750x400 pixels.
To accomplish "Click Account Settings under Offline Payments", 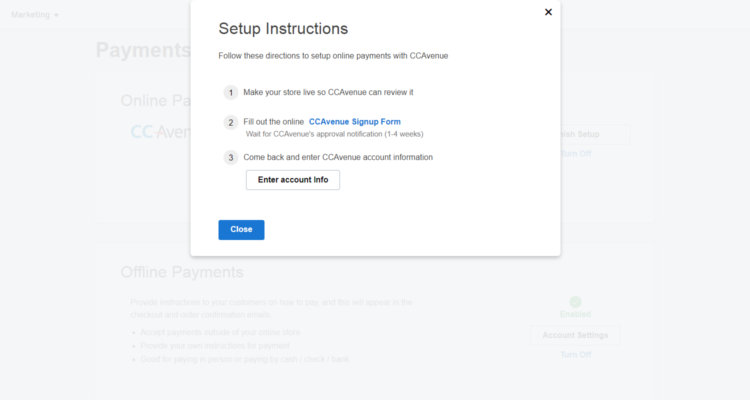I will pyautogui.click(x=575, y=335).
